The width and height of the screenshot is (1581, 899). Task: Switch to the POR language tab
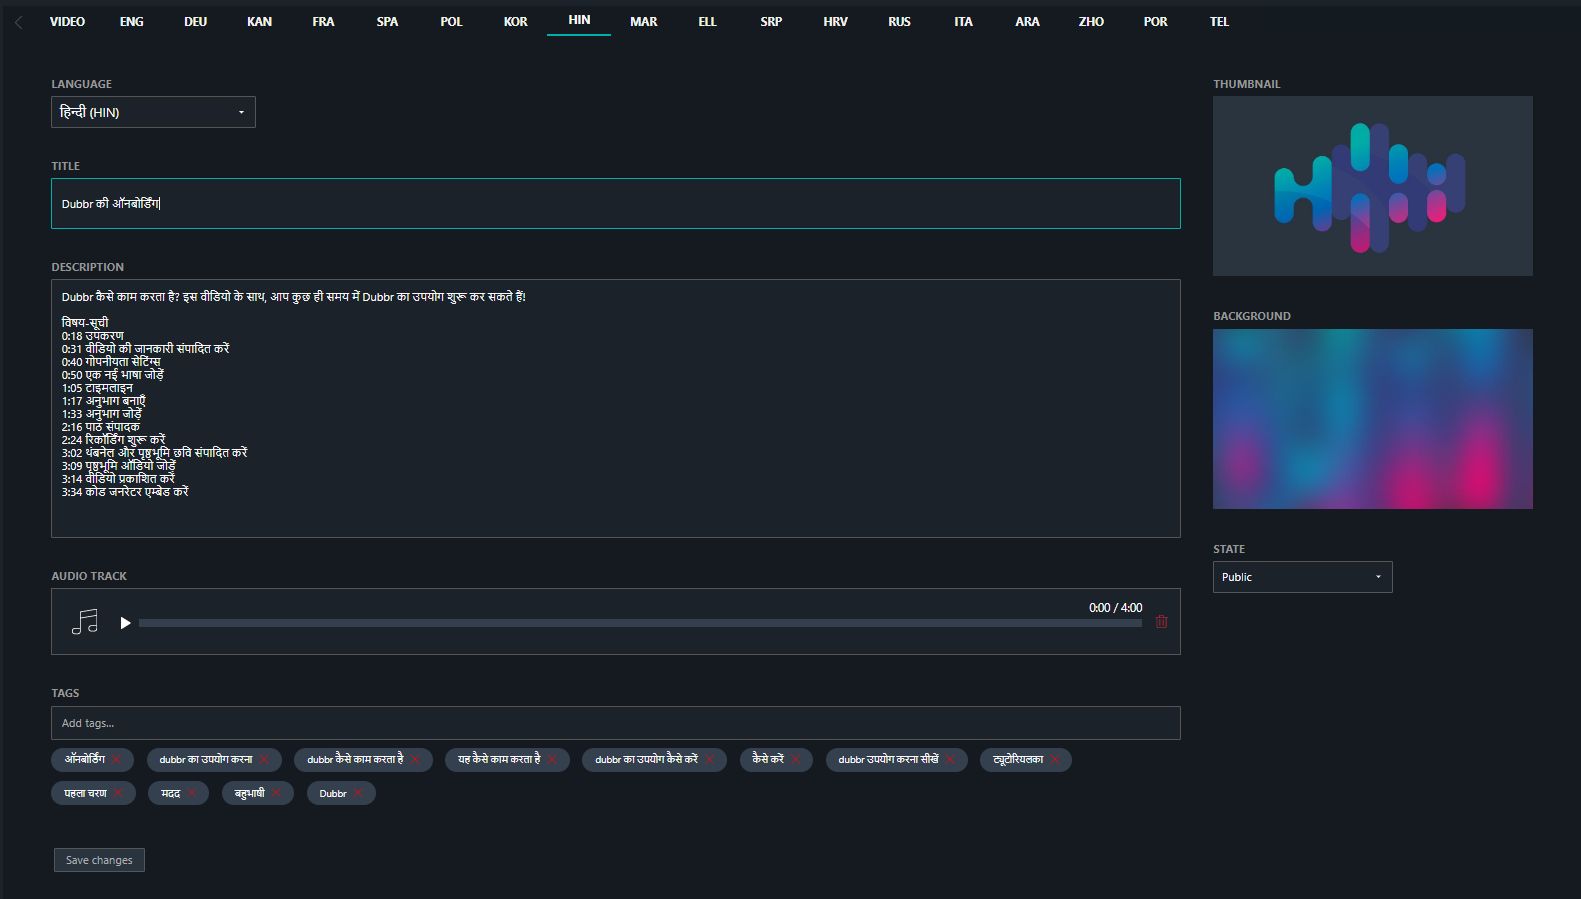(1155, 21)
